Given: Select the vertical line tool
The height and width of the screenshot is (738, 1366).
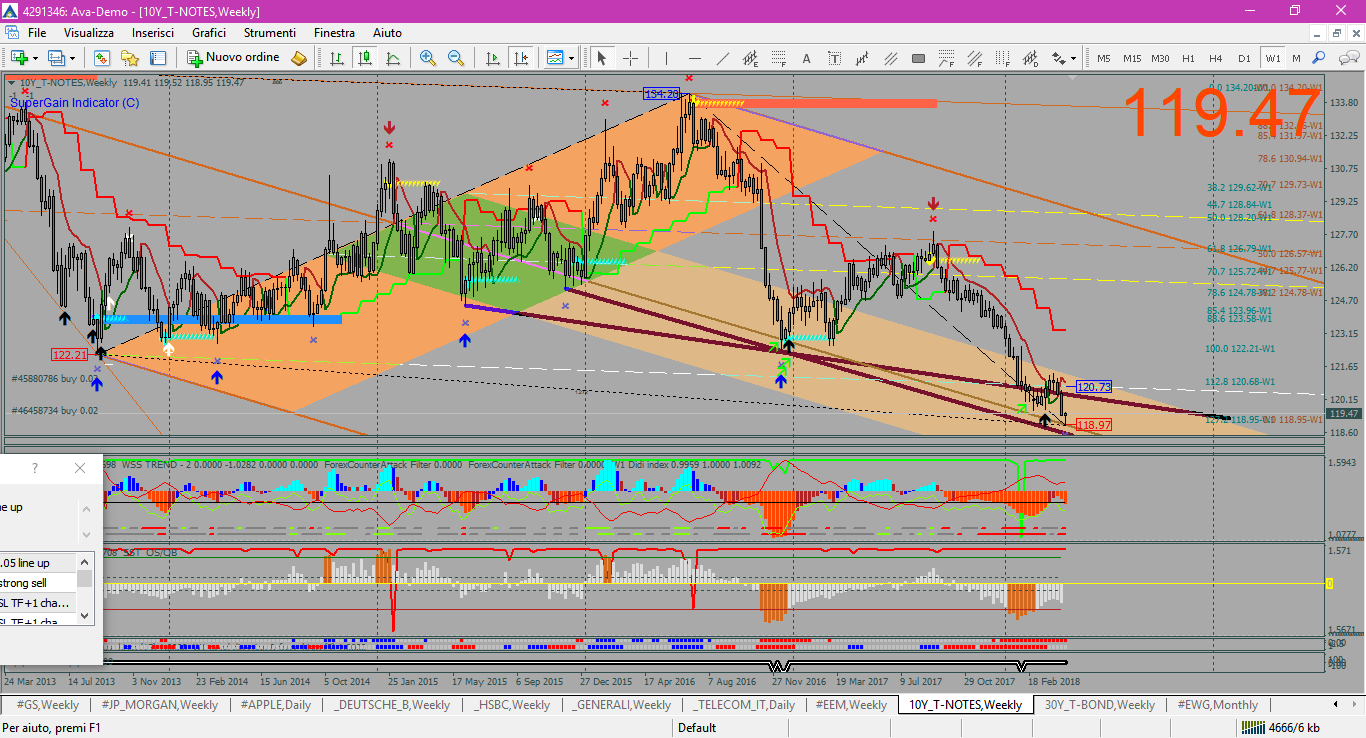Looking at the screenshot, I should (666, 58).
